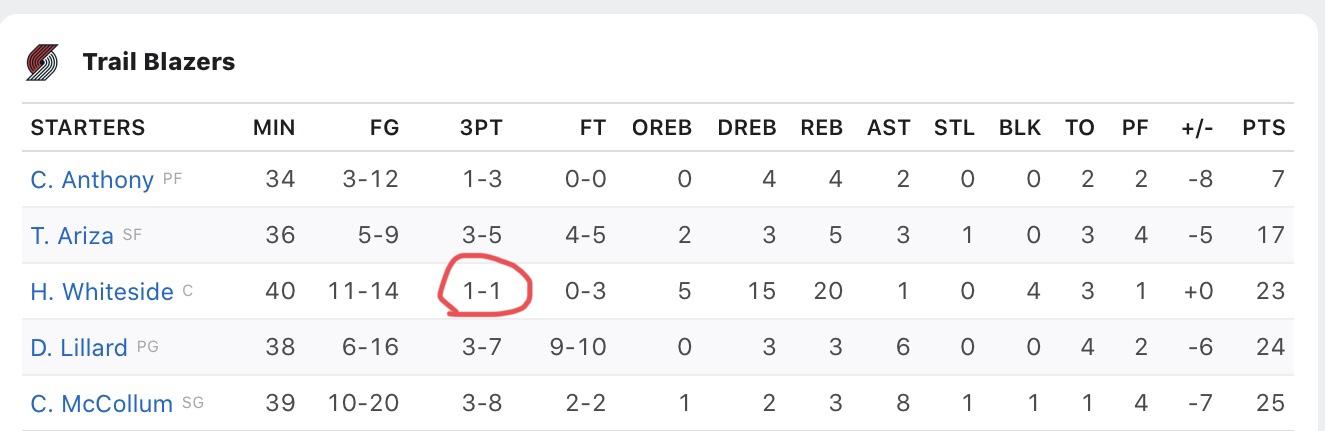Click the MIN column header

(x=274, y=128)
